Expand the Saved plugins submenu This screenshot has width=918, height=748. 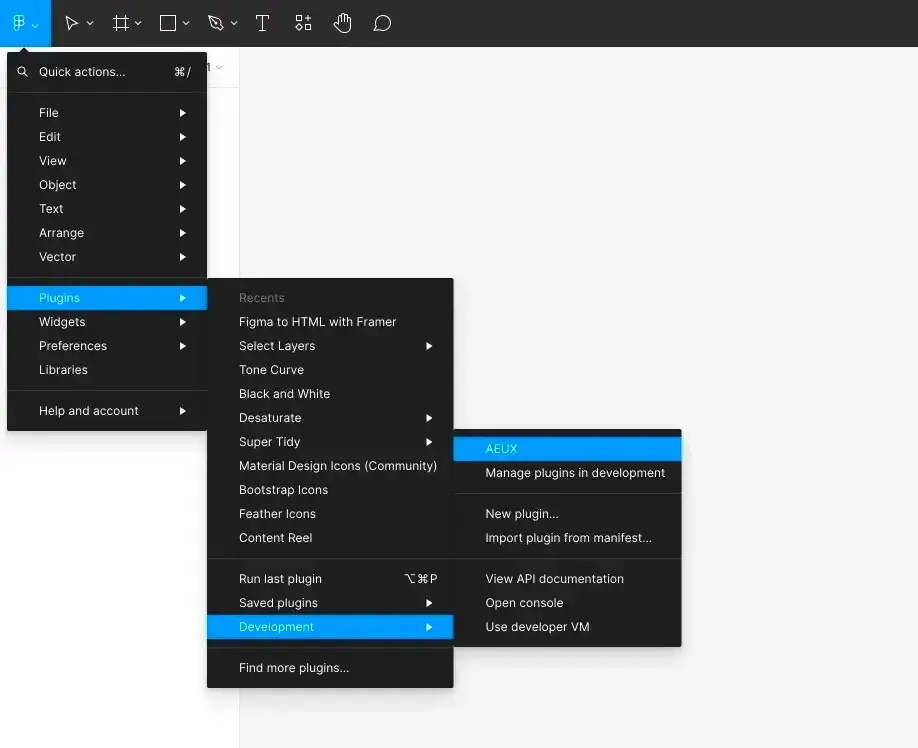click(x=330, y=603)
